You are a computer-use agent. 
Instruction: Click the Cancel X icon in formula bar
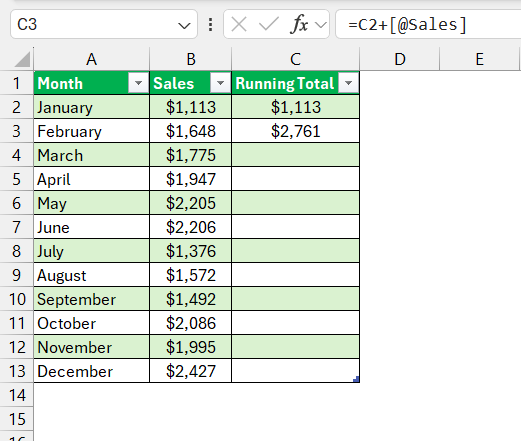[239, 24]
